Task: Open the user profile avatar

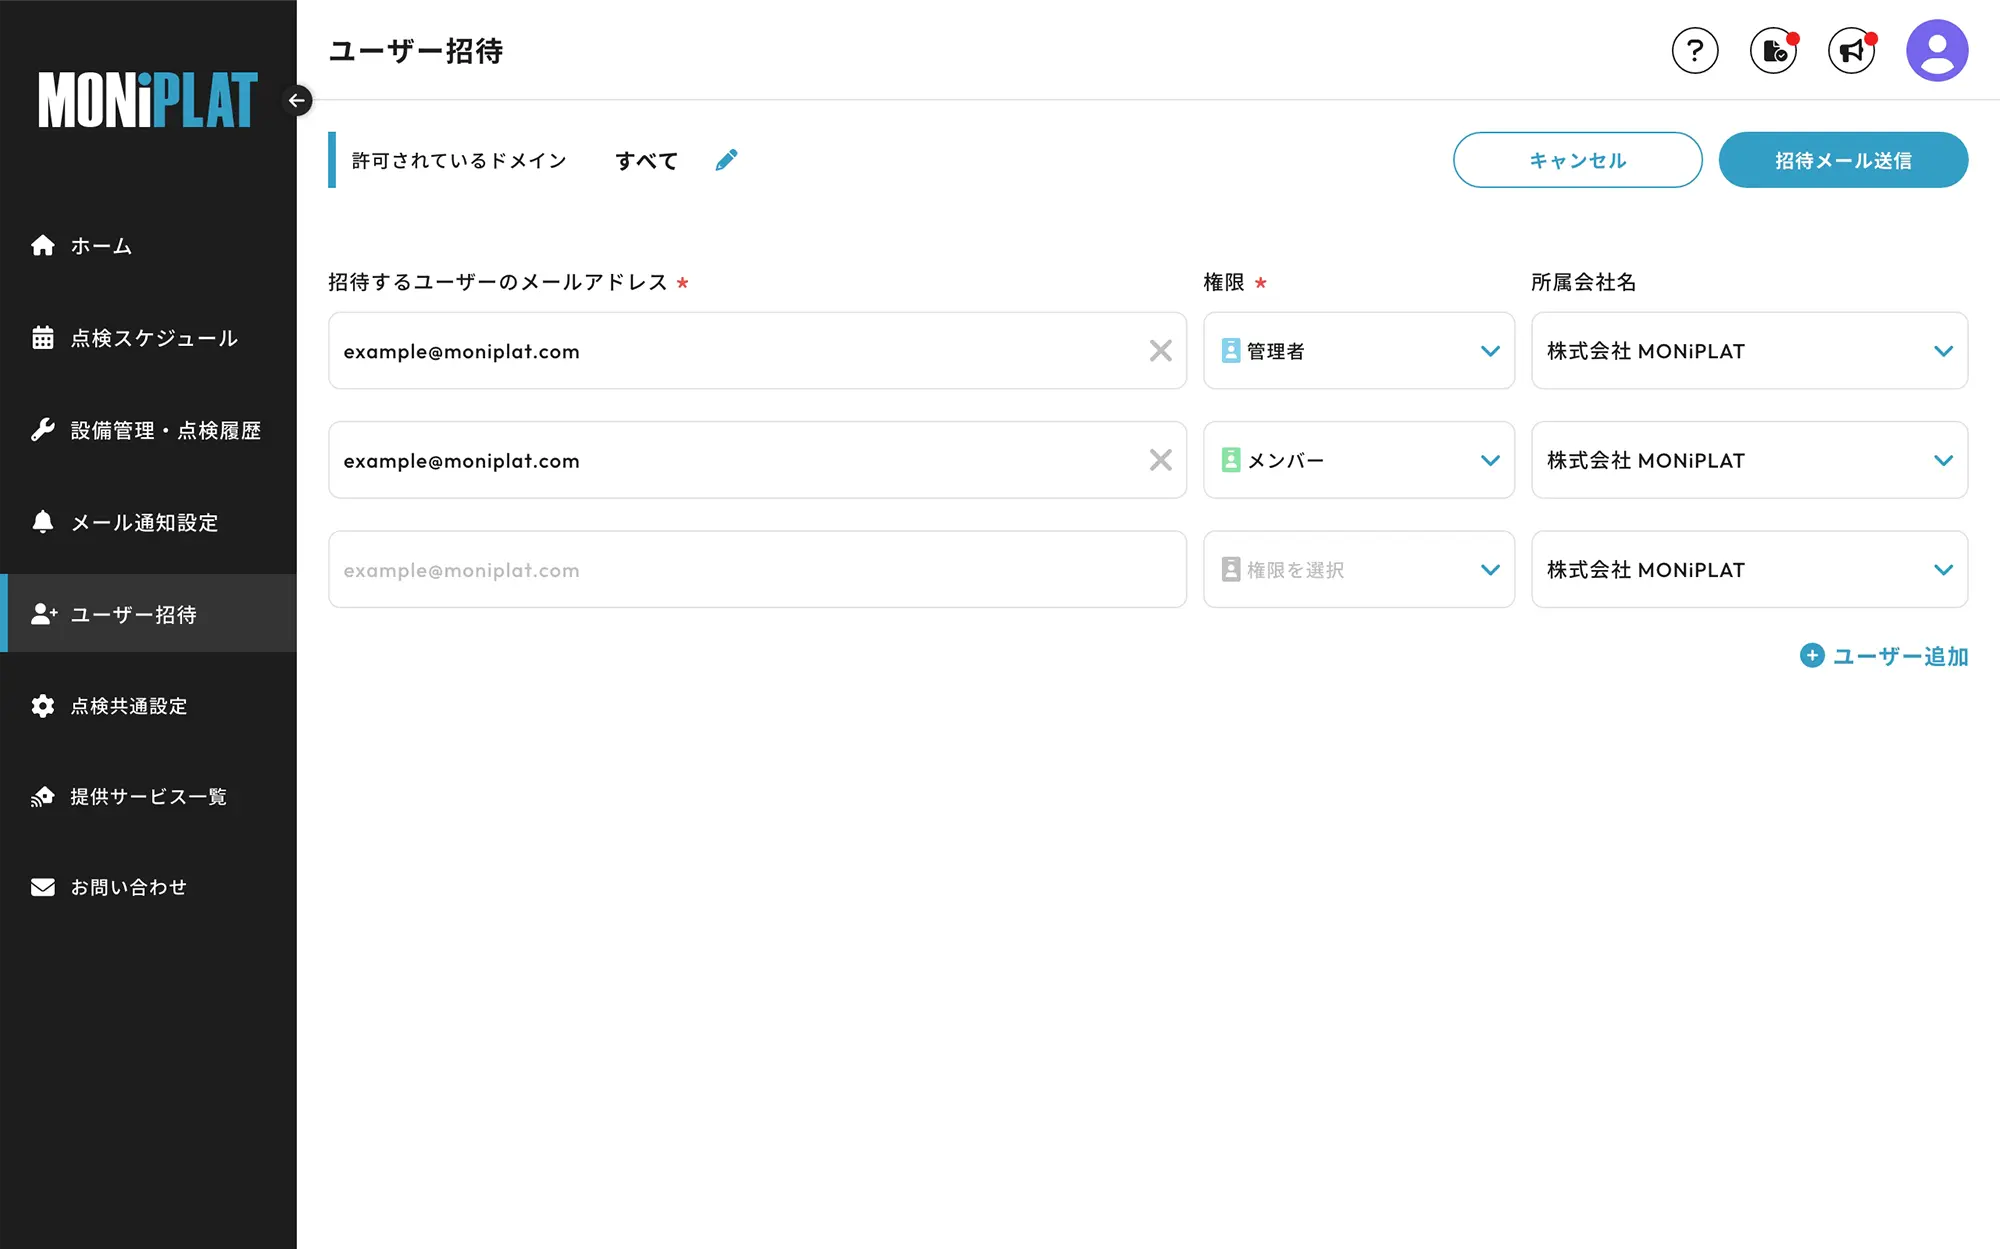Action: click(x=1936, y=49)
